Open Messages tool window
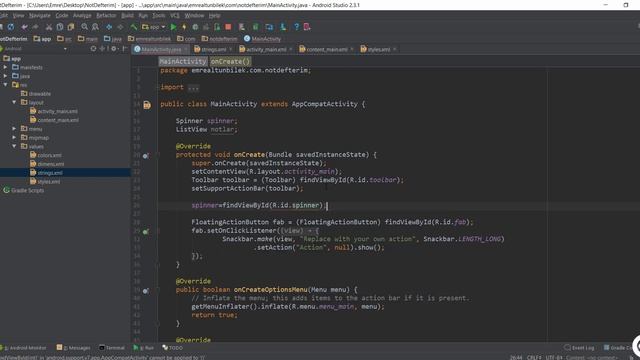640x360 pixels. pyautogui.click(x=73, y=348)
